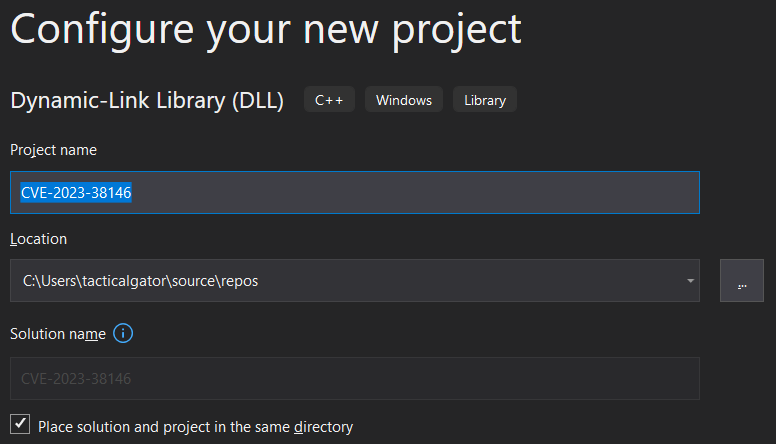Click empty area of Location combo box
The image size is (776, 444).
(470, 281)
